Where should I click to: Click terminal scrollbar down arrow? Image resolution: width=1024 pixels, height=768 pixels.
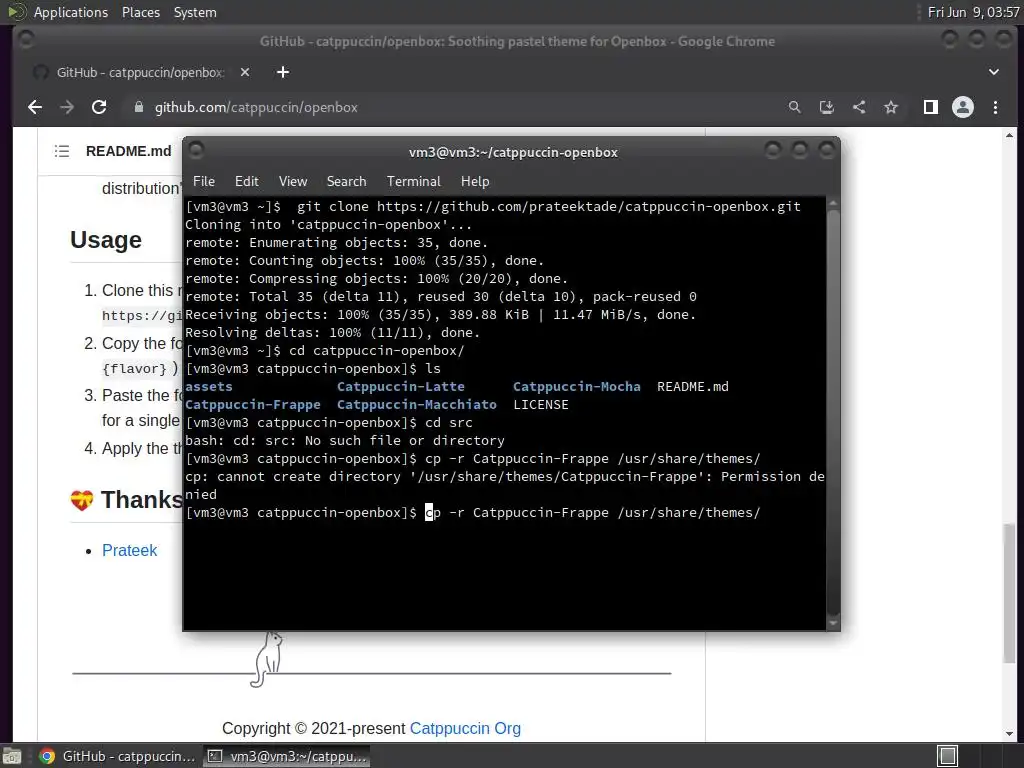point(833,624)
